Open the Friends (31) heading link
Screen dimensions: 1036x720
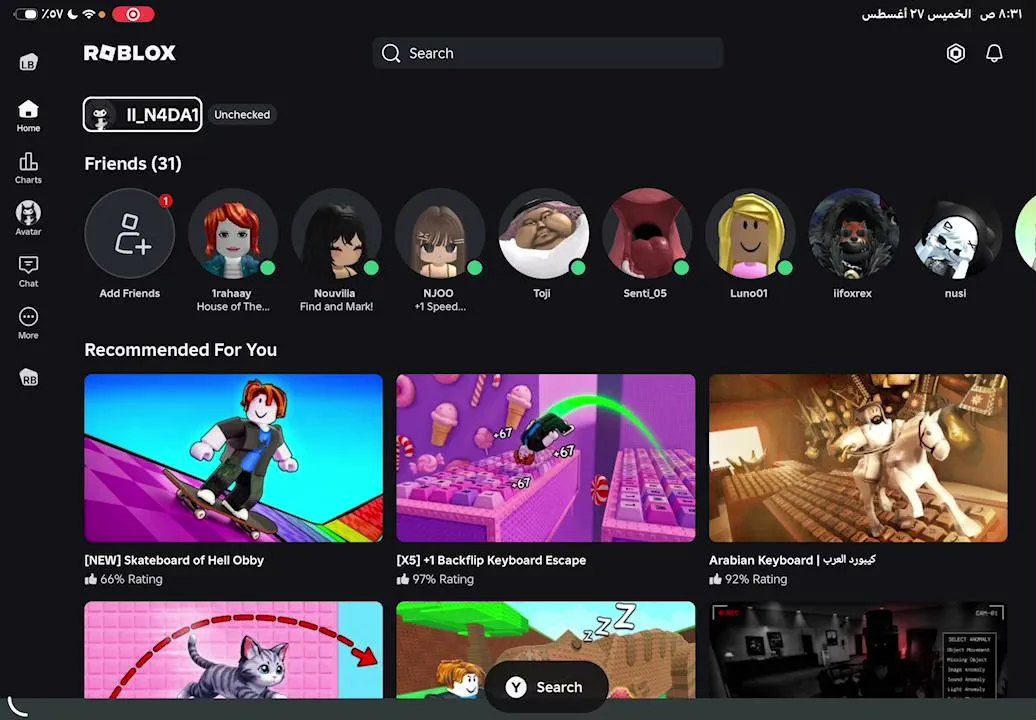pos(133,163)
